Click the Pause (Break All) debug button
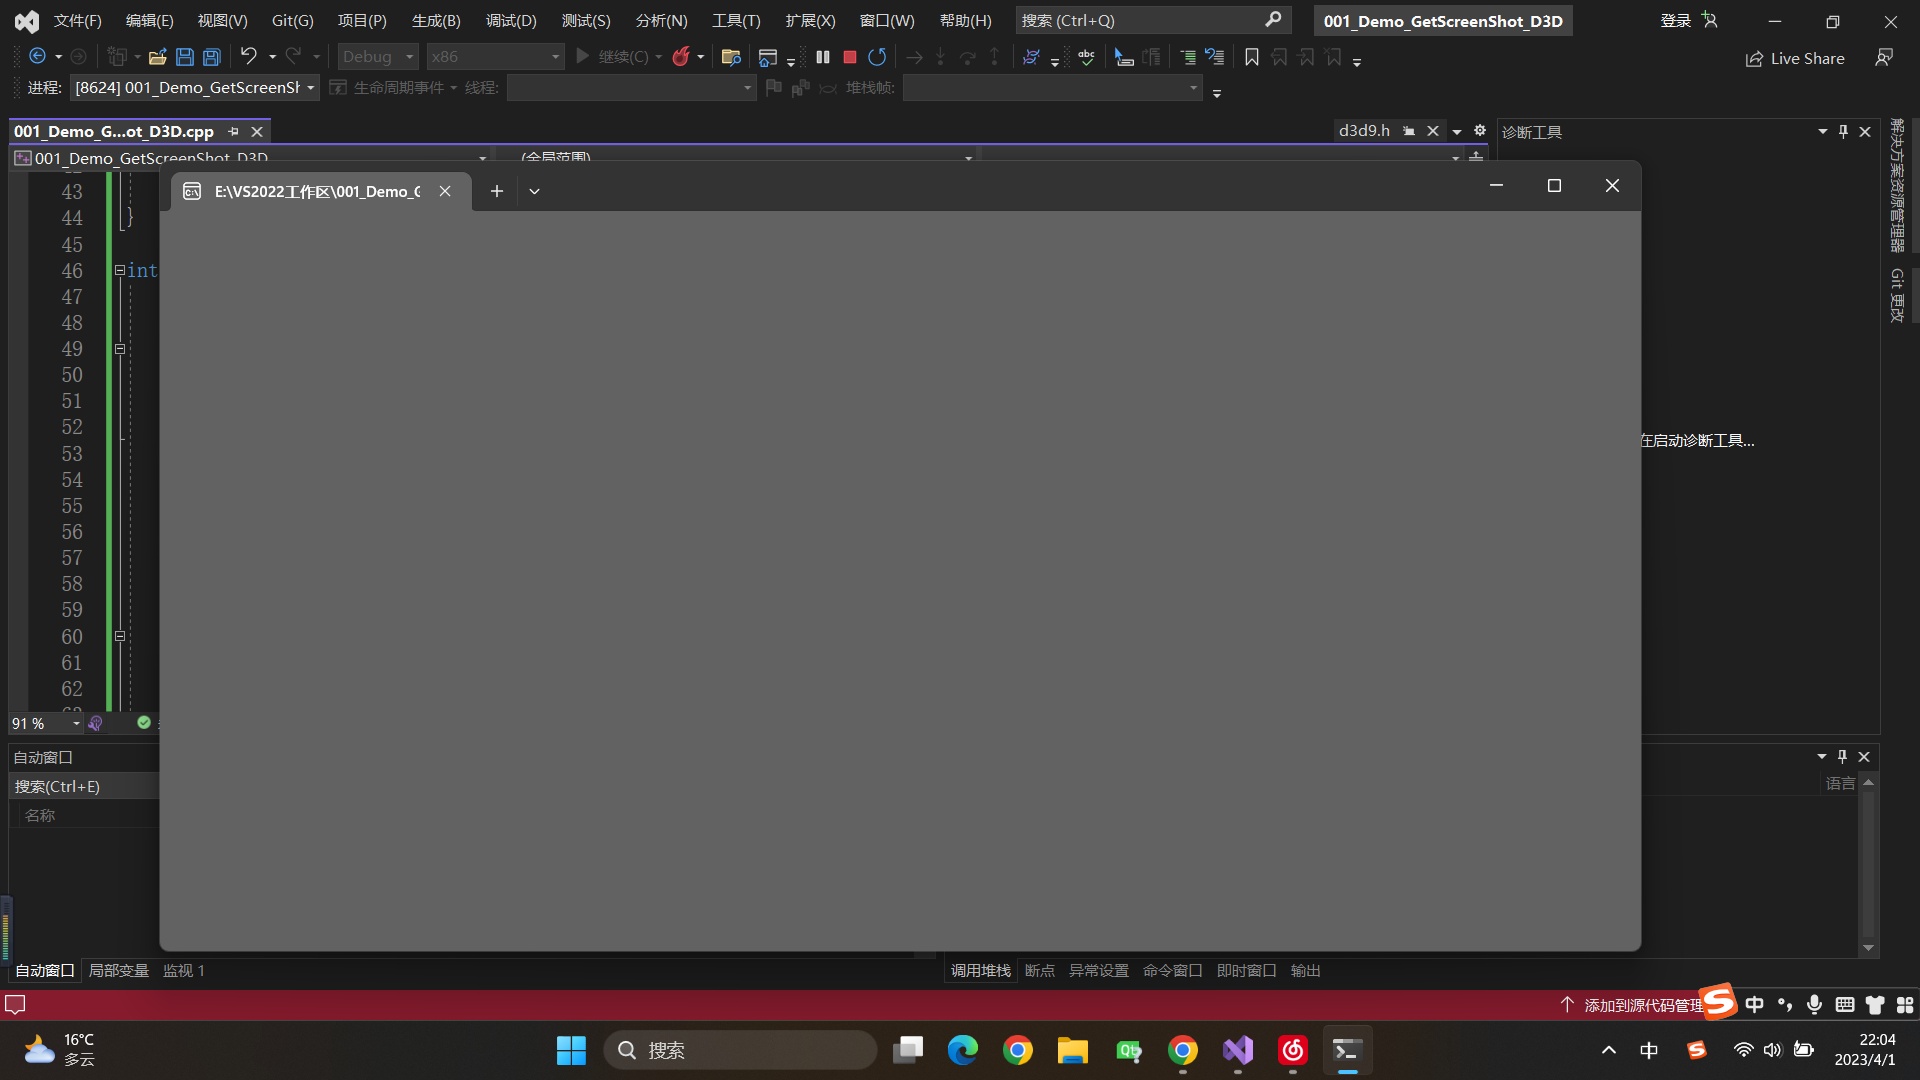This screenshot has width=1920, height=1080. pos(822,57)
